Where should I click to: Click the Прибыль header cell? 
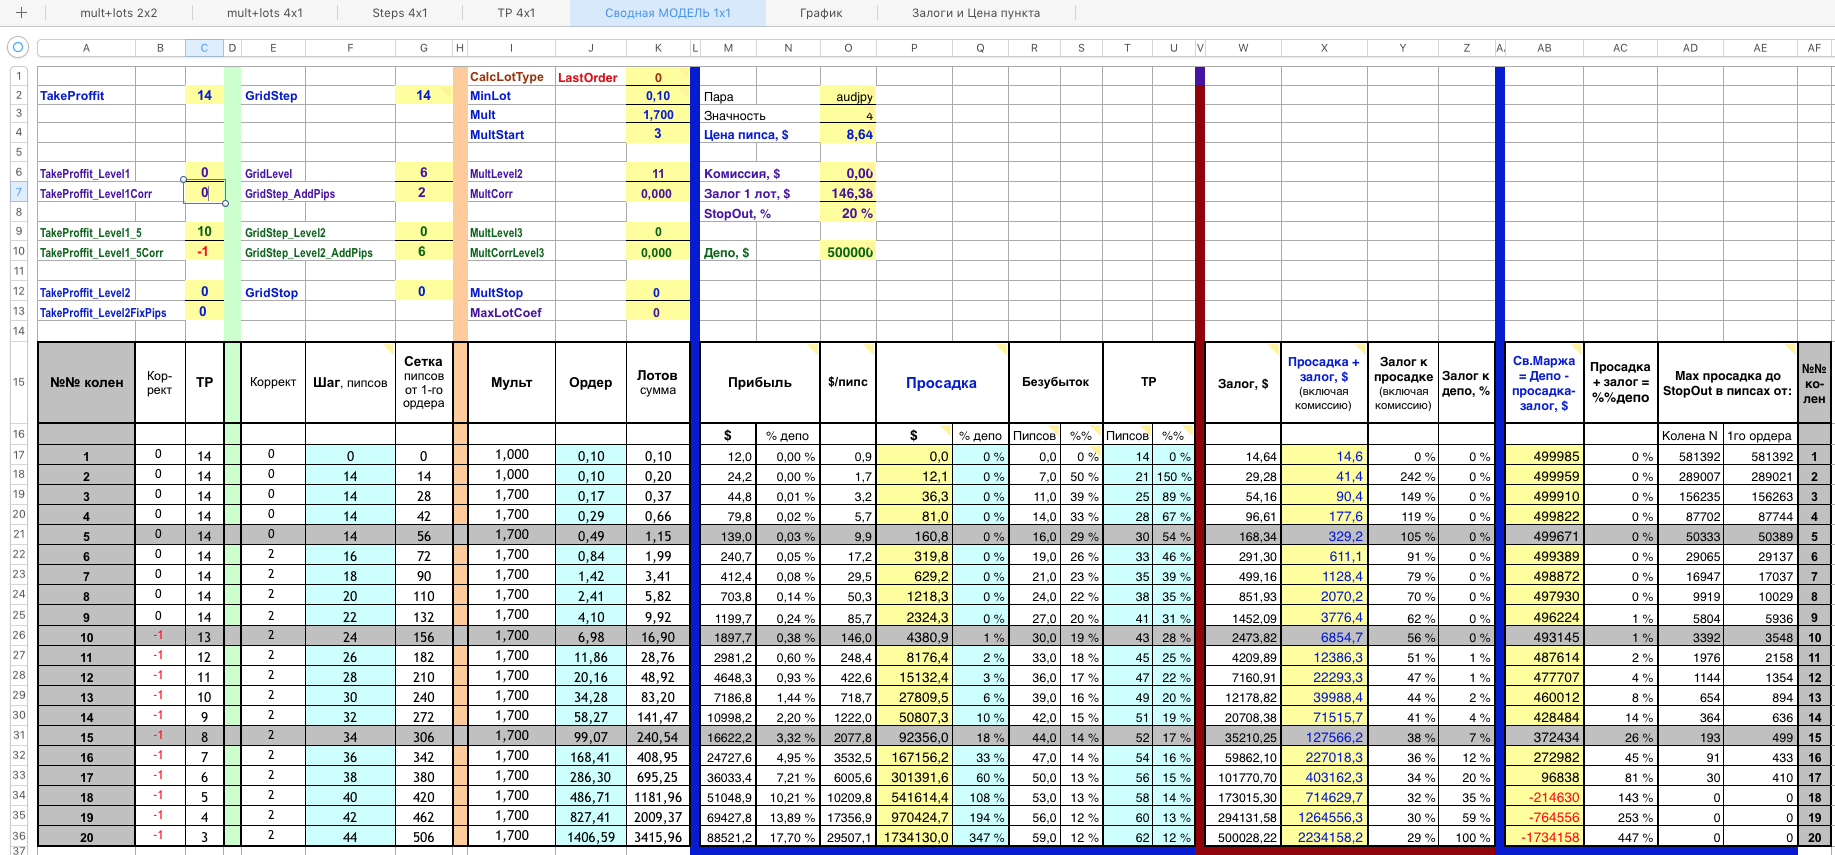click(x=760, y=382)
